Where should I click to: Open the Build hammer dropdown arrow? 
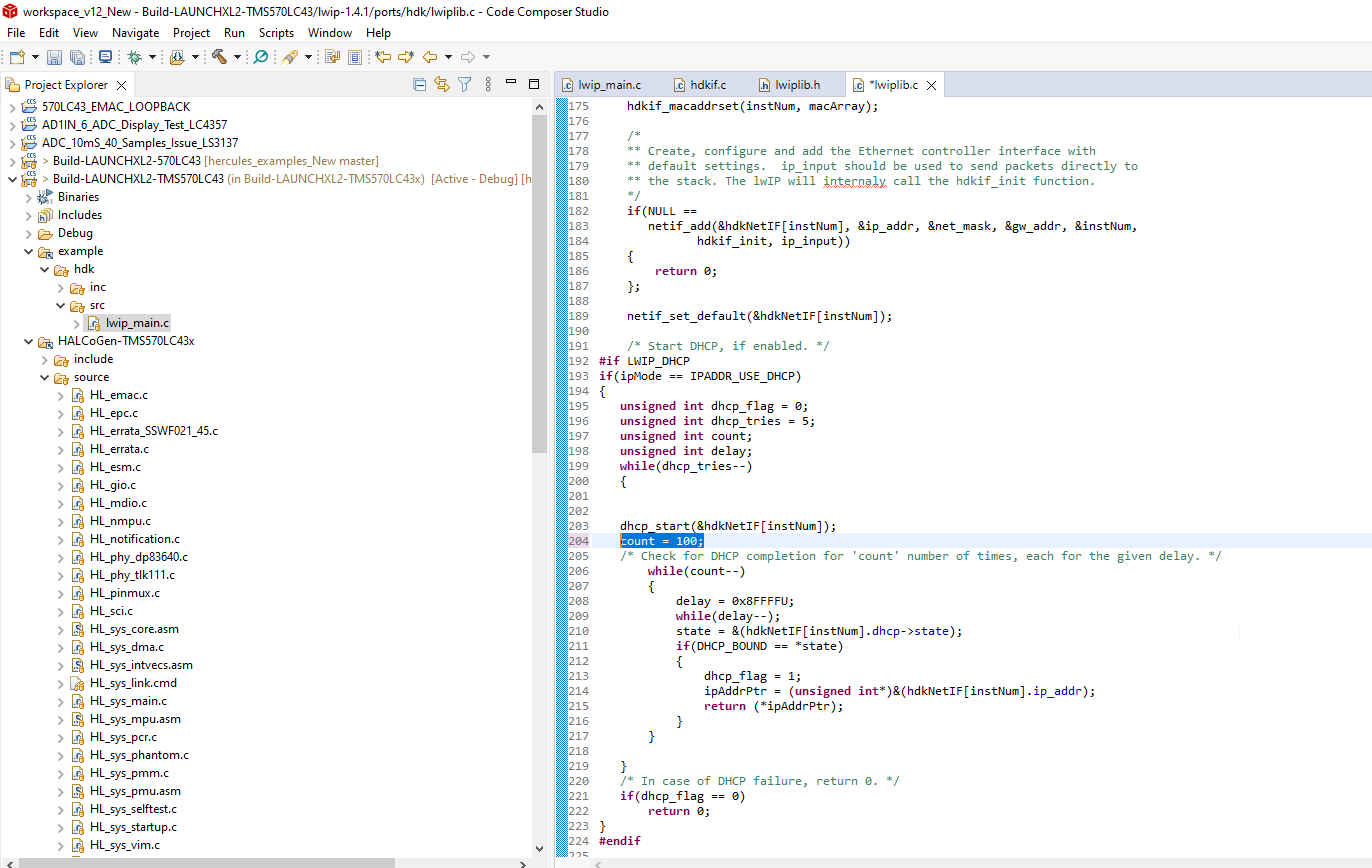tap(237, 57)
